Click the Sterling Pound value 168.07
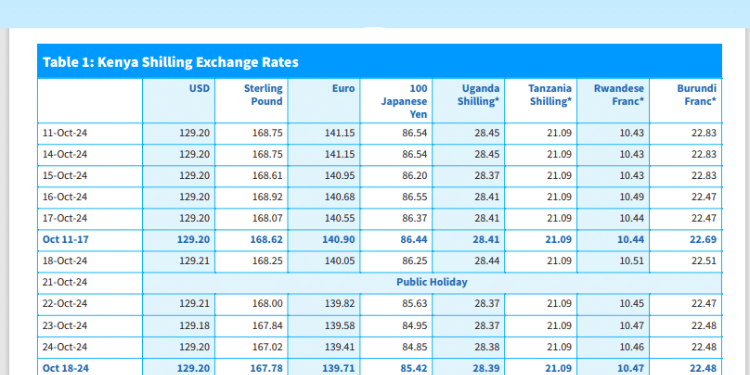 pyautogui.click(x=267, y=219)
